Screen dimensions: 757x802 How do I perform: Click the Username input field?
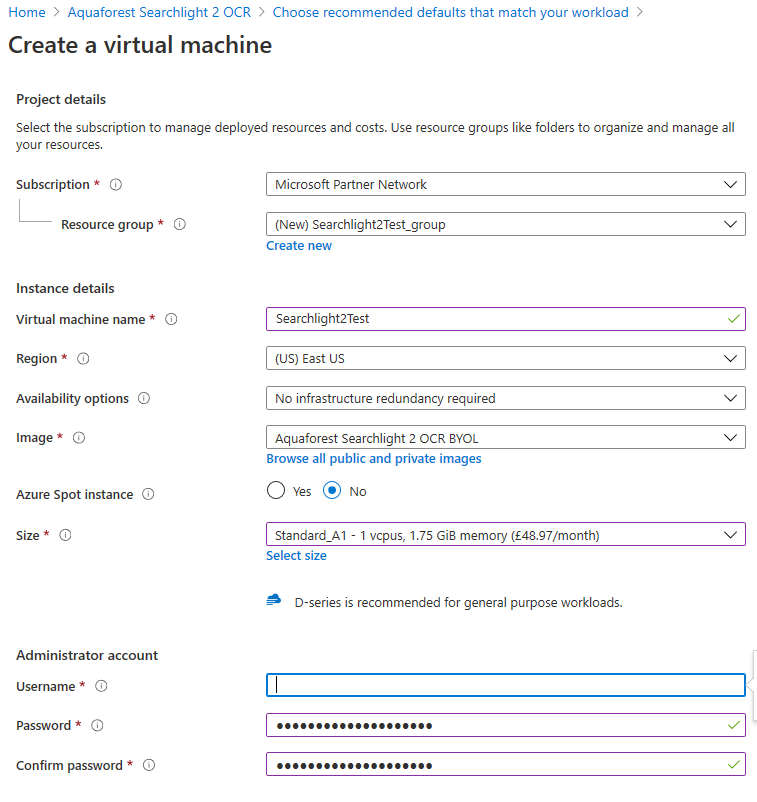pyautogui.click(x=505, y=685)
